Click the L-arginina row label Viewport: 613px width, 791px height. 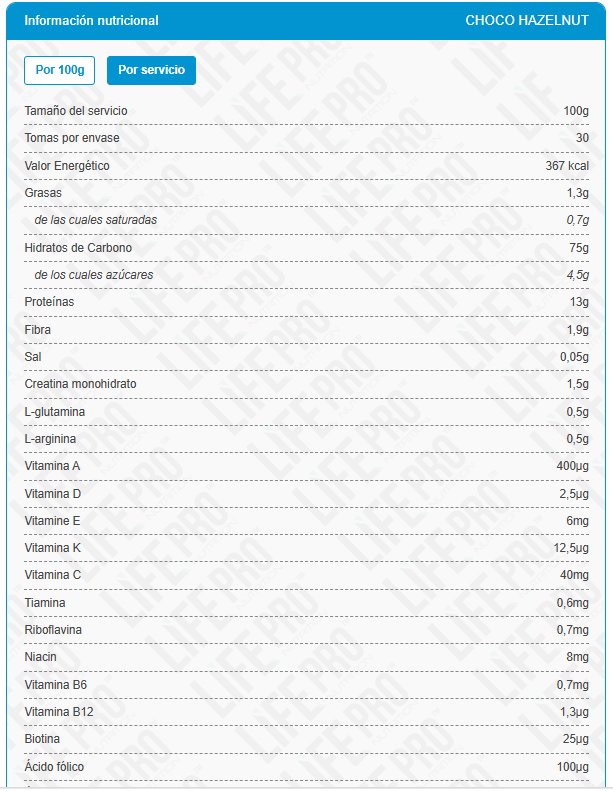(50, 439)
